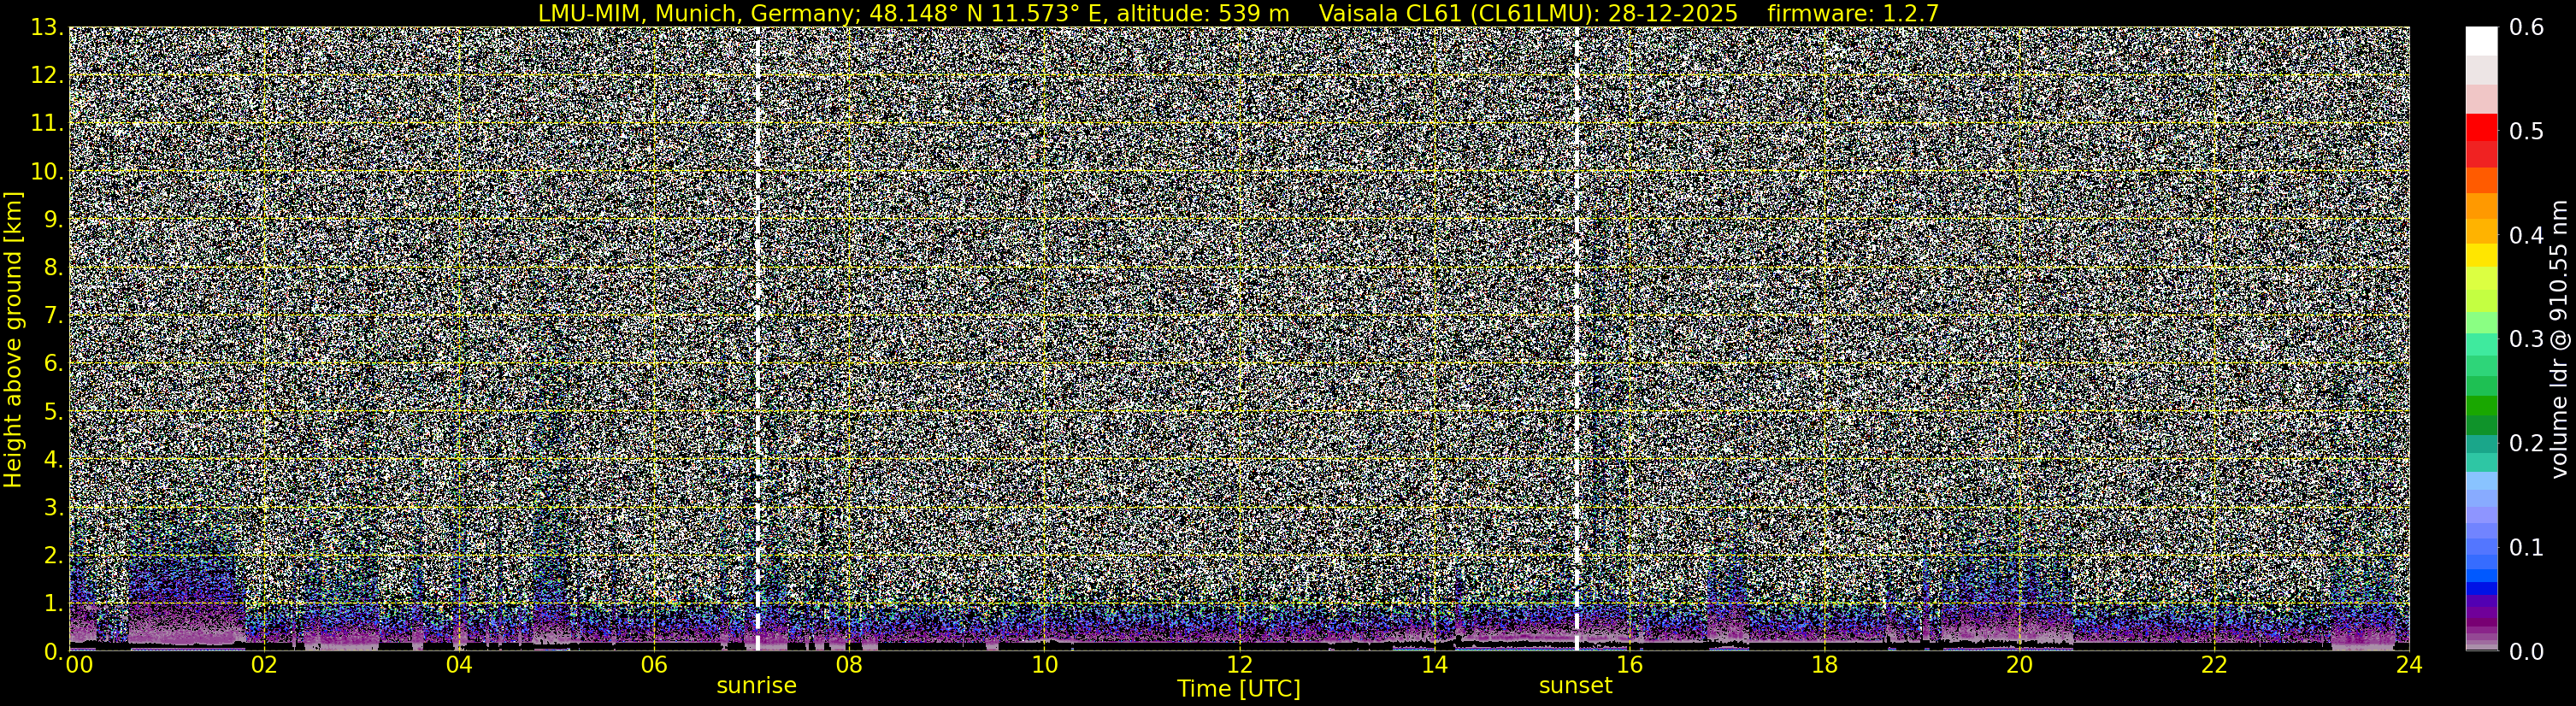Select the "24" time axis tick
Image resolution: width=2576 pixels, height=706 pixels.
pos(2409,666)
